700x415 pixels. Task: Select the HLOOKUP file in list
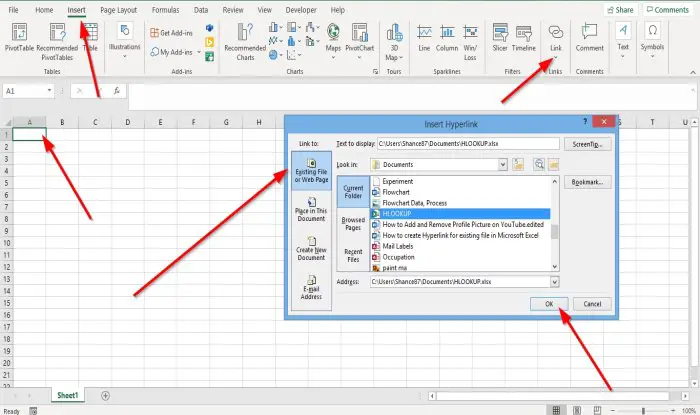(x=460, y=214)
